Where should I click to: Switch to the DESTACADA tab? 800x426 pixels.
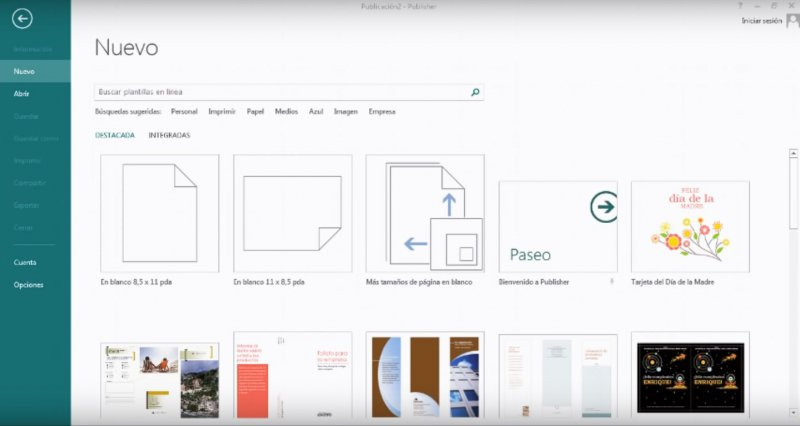point(115,135)
